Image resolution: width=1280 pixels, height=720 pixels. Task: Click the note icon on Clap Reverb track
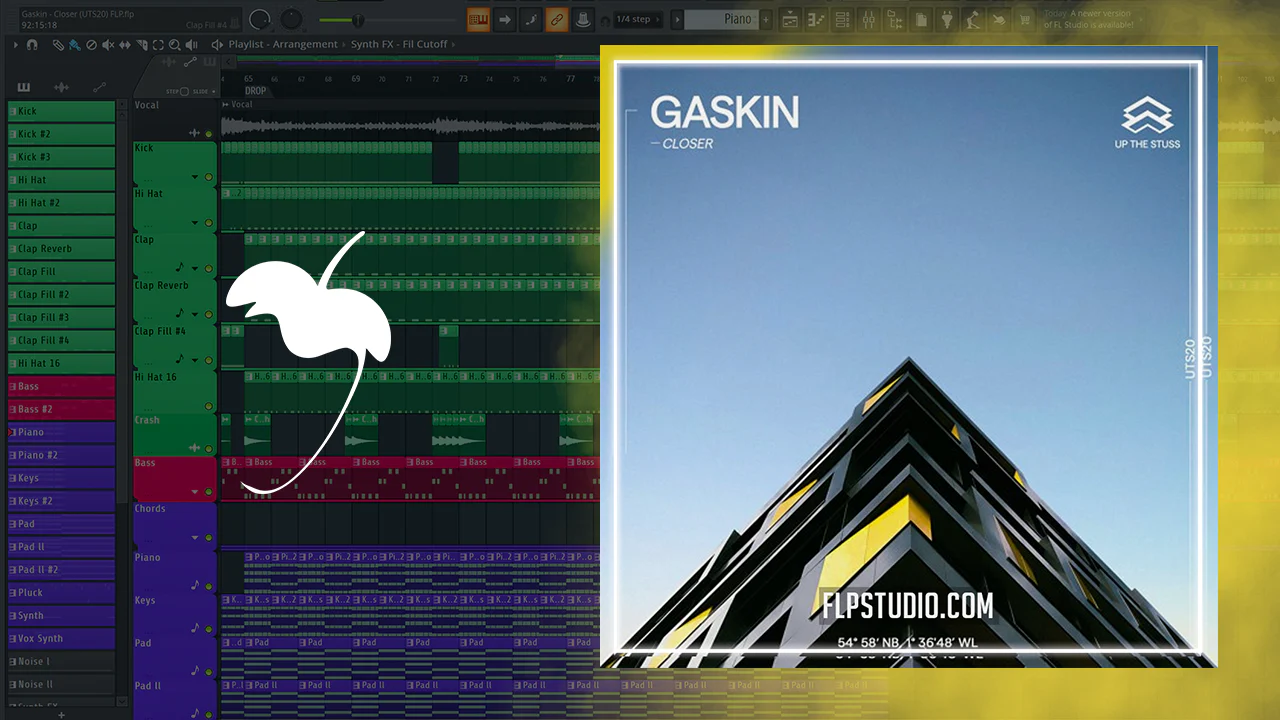pyautogui.click(x=180, y=313)
